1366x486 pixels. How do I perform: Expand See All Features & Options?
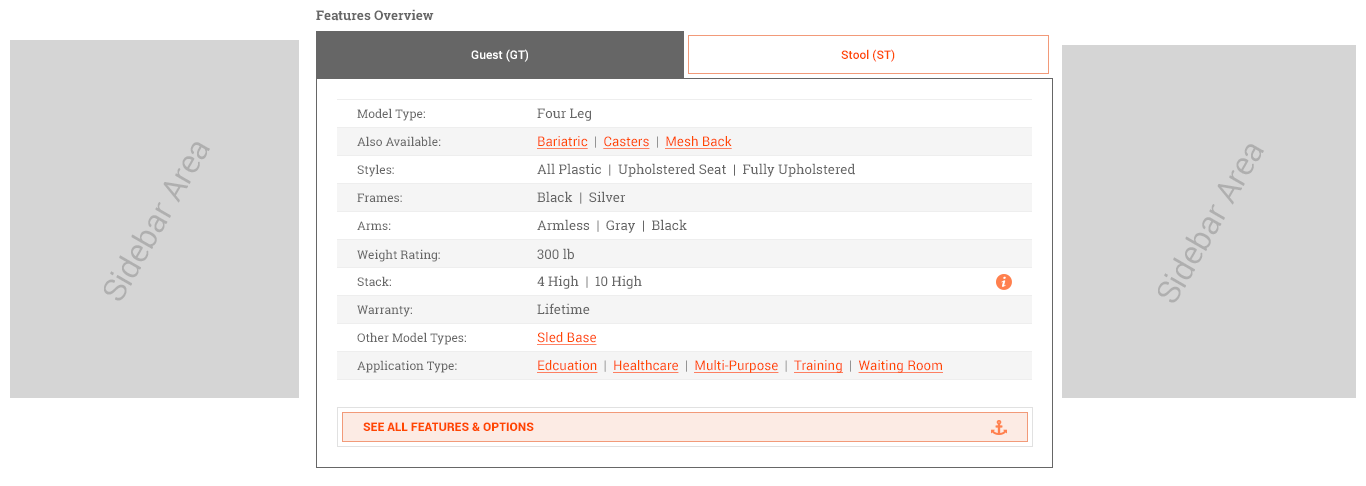(x=448, y=427)
